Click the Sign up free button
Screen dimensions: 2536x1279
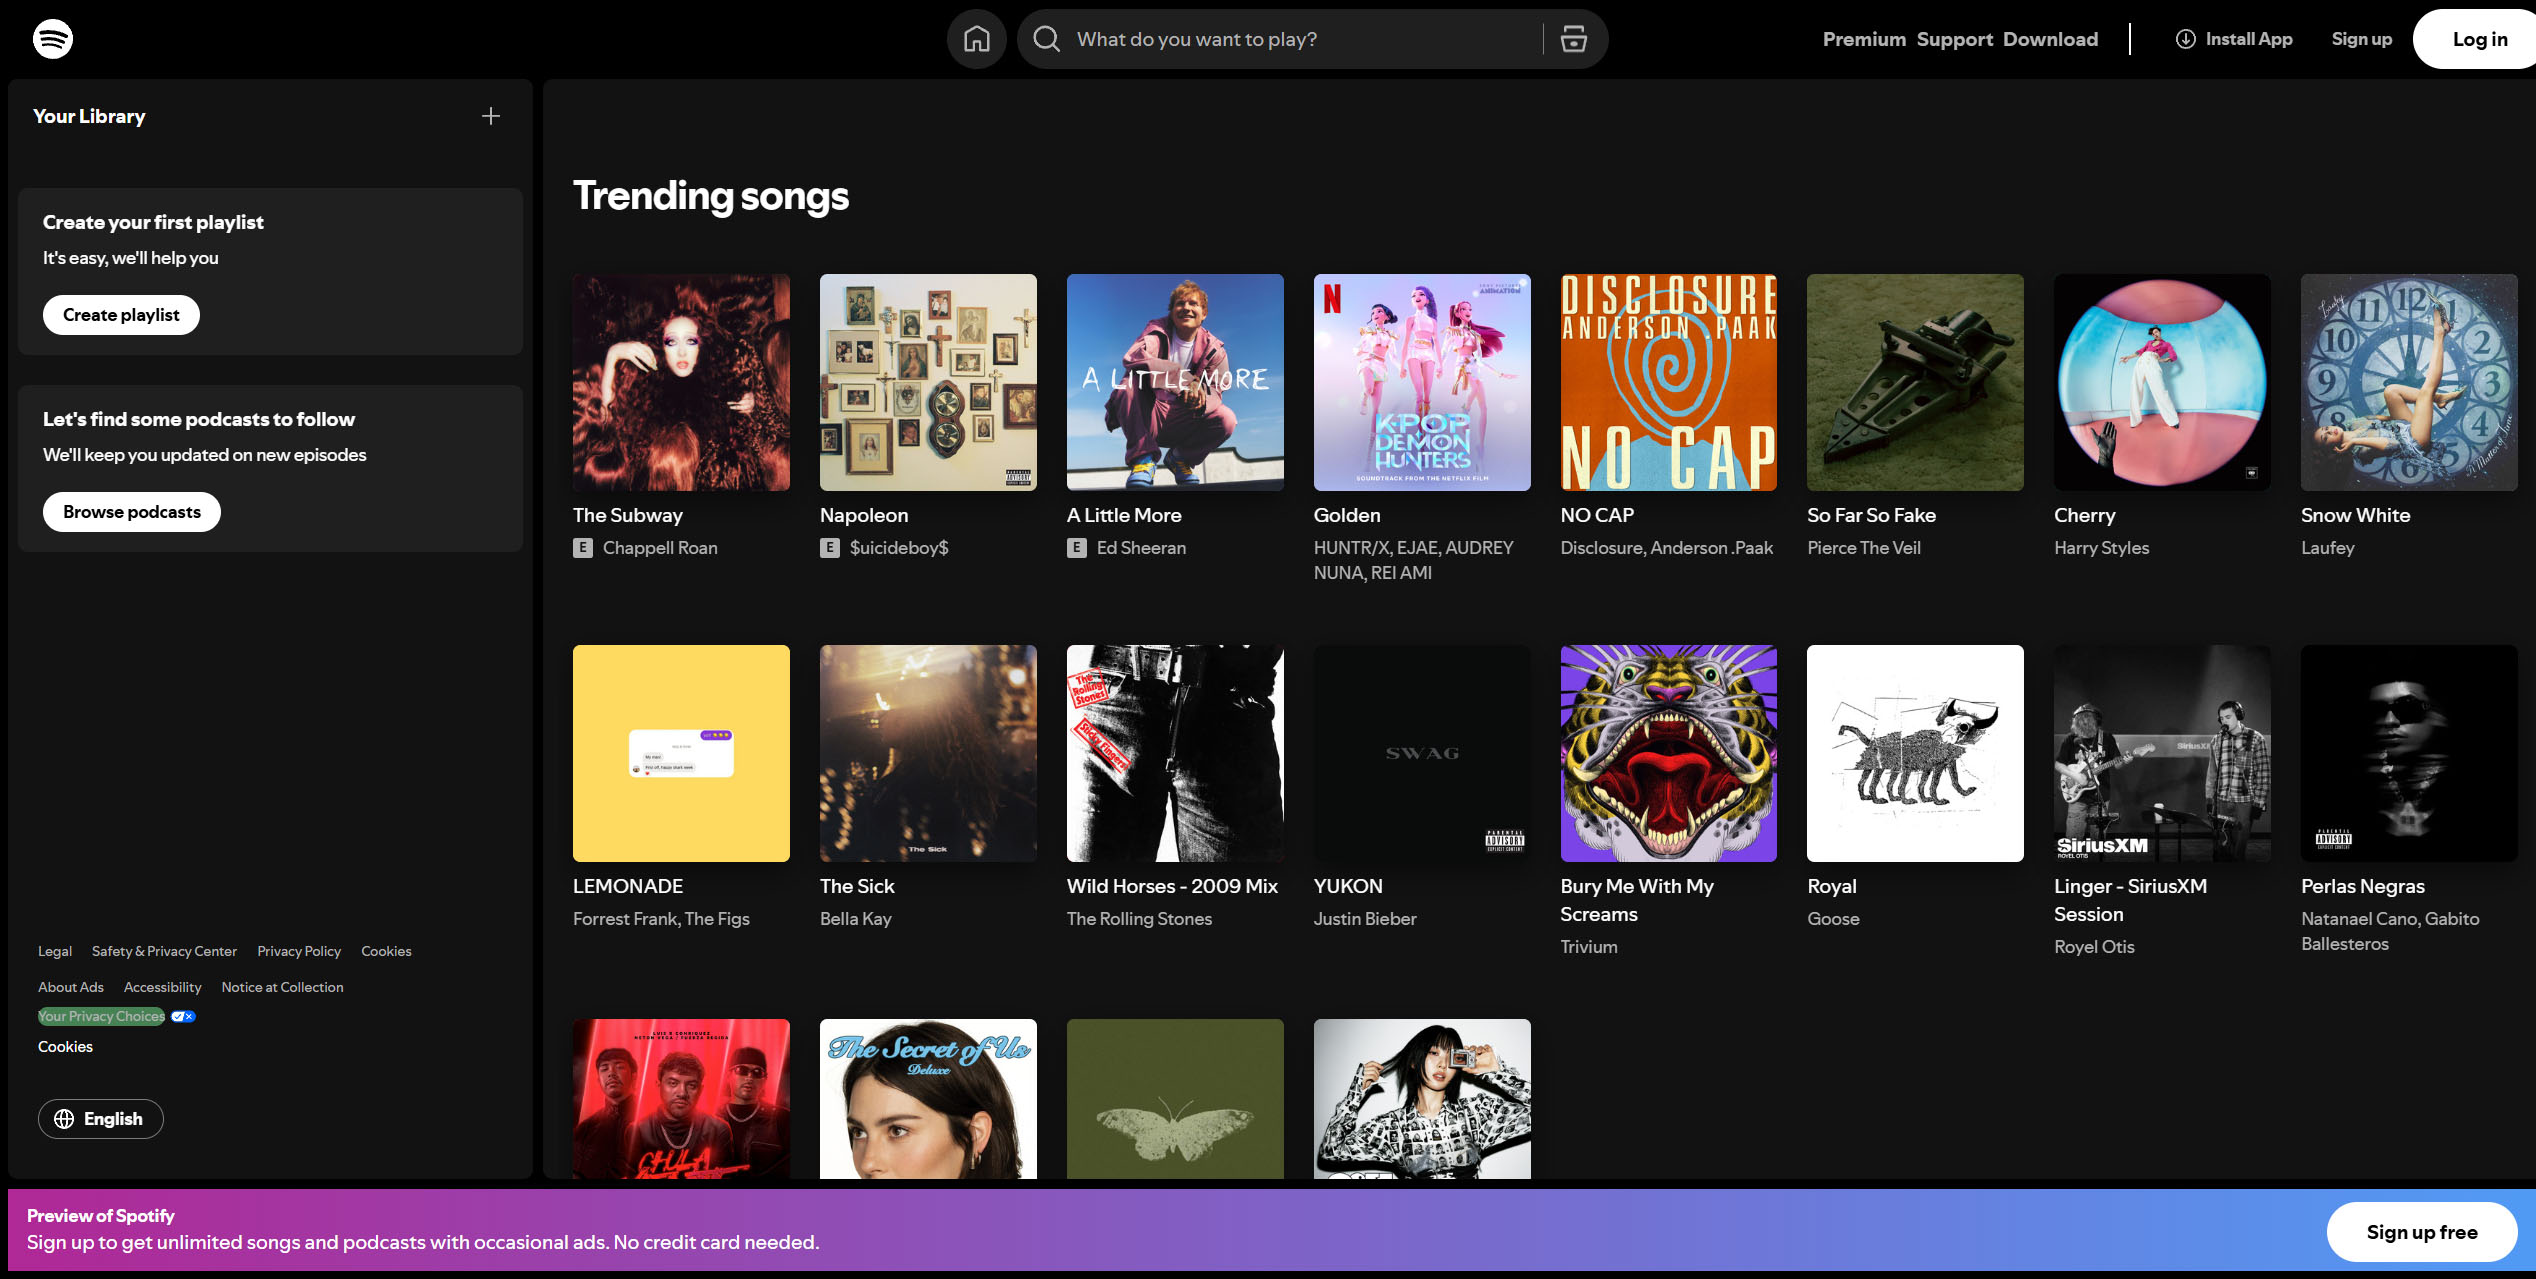pyautogui.click(x=2421, y=1232)
